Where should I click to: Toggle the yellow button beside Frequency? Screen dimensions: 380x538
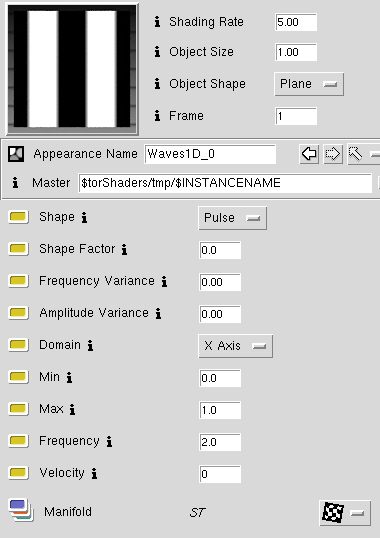coord(18,441)
